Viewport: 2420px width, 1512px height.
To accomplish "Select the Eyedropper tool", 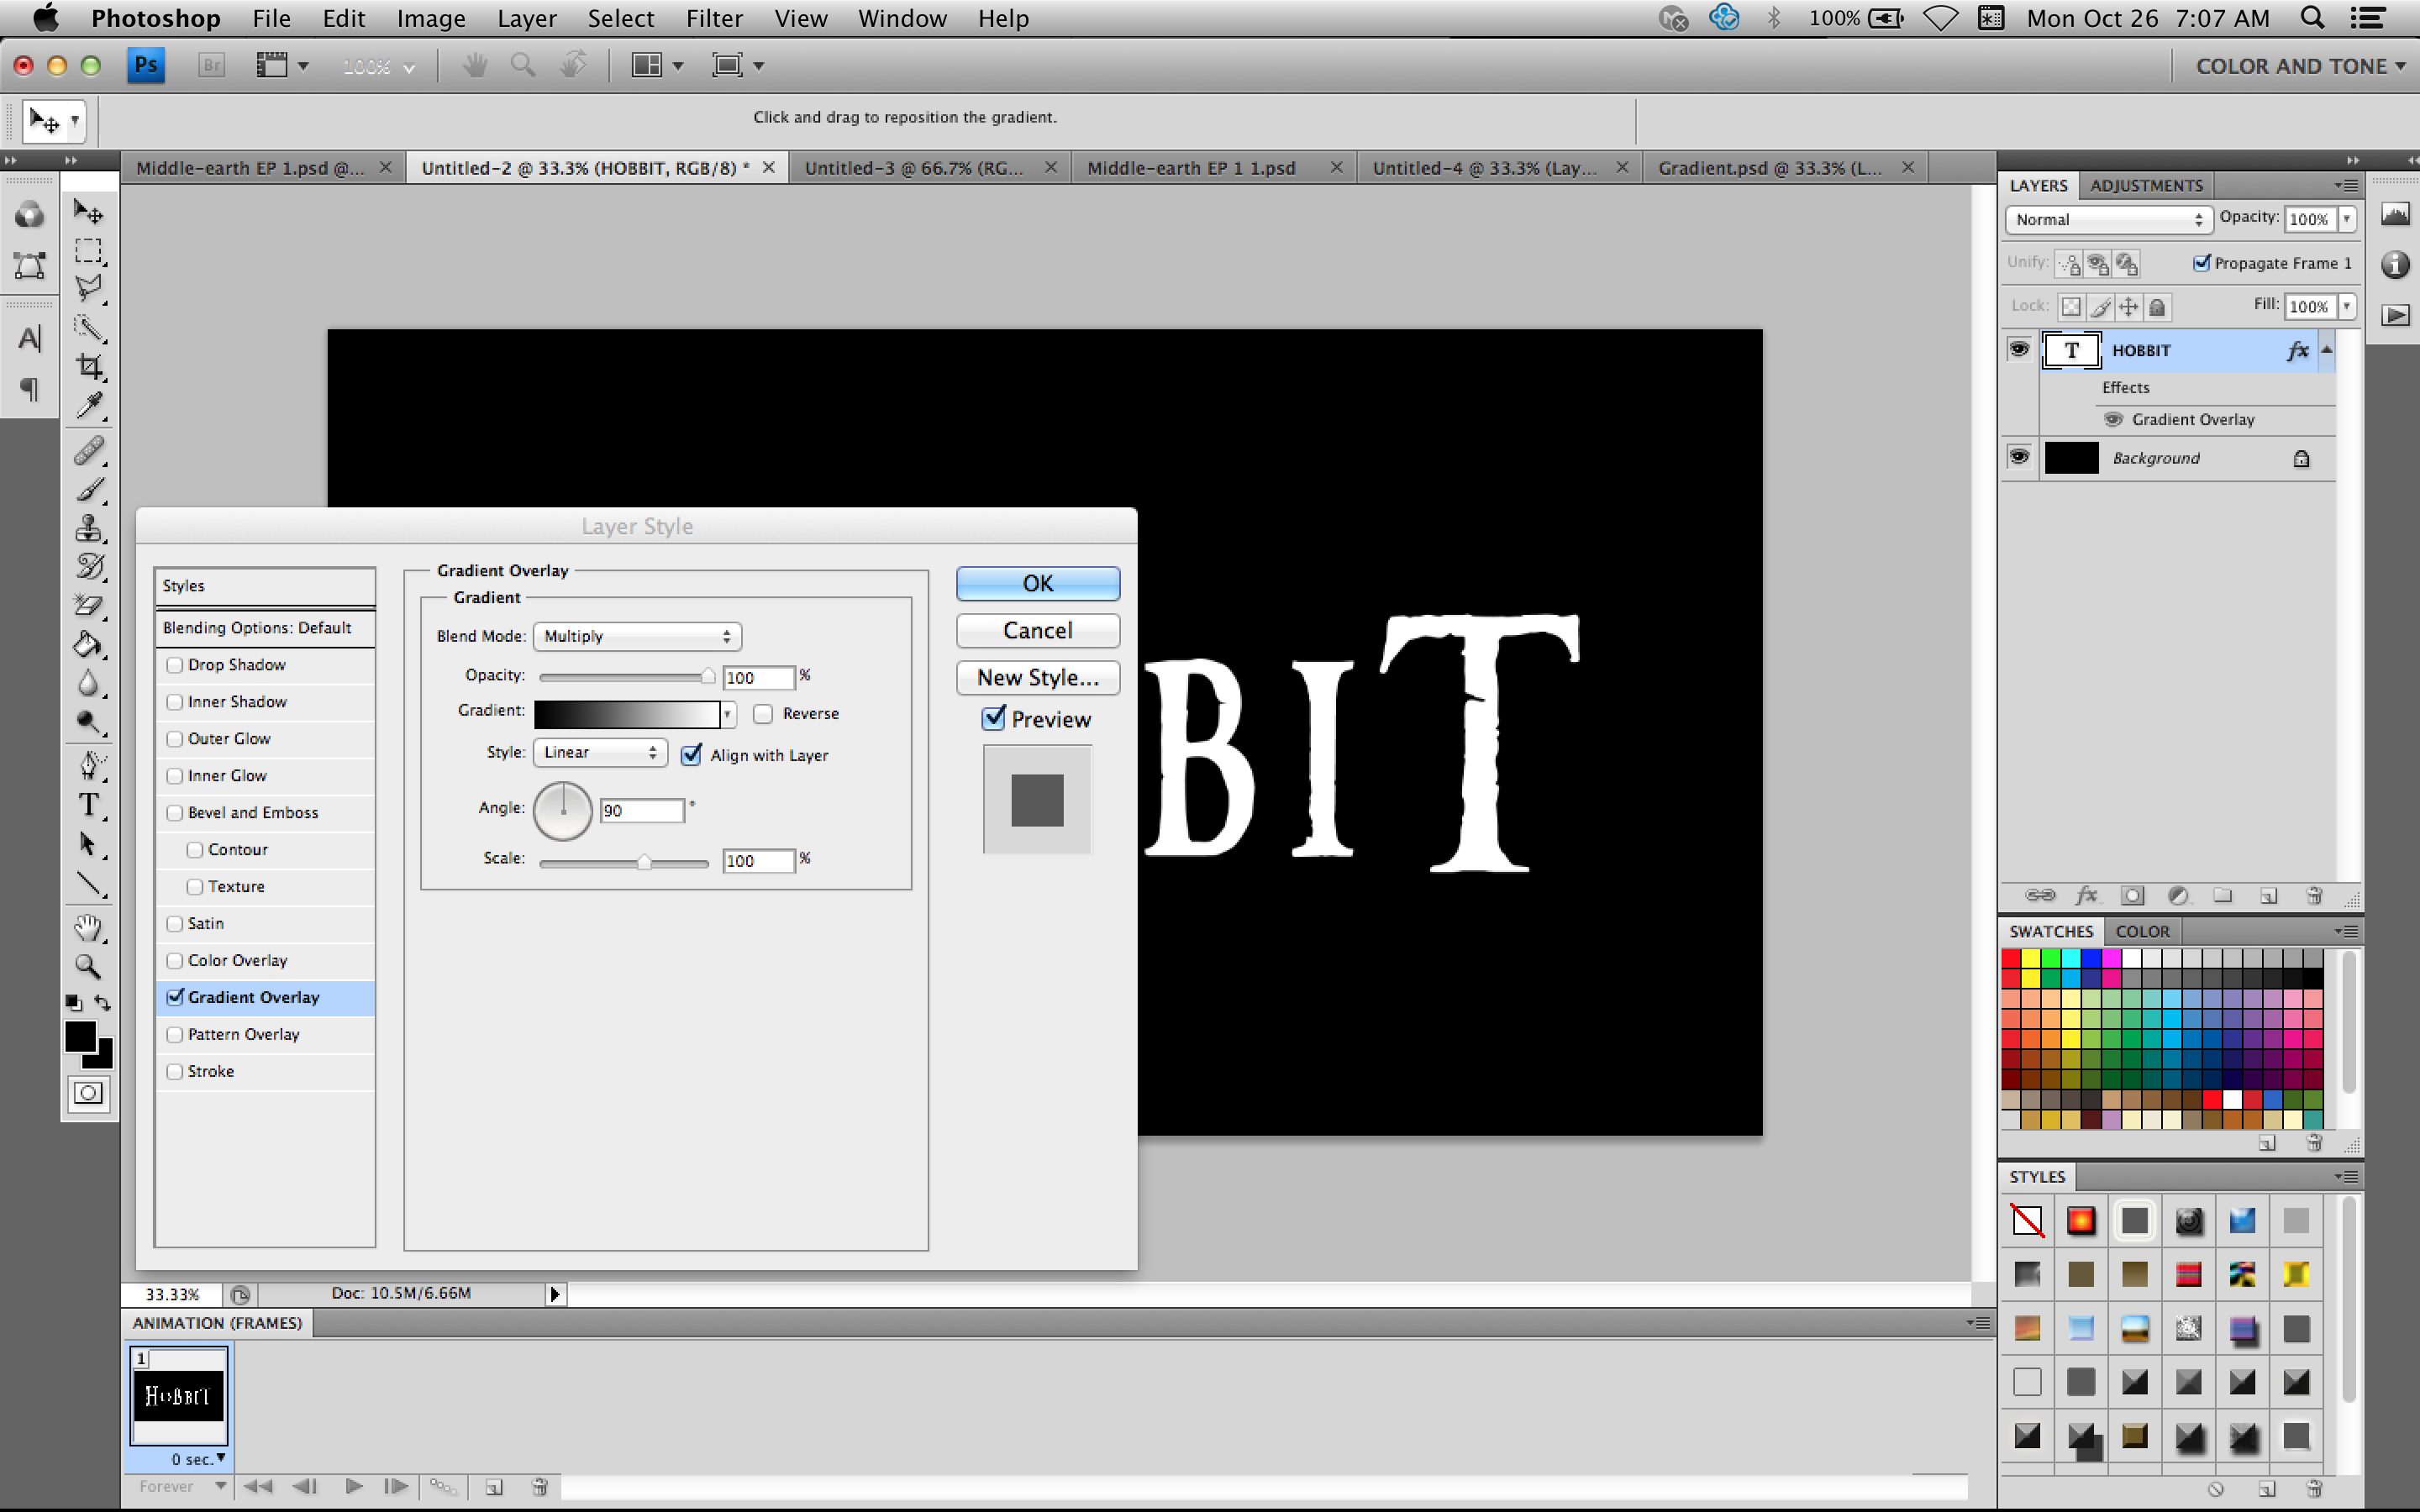I will 89,406.
